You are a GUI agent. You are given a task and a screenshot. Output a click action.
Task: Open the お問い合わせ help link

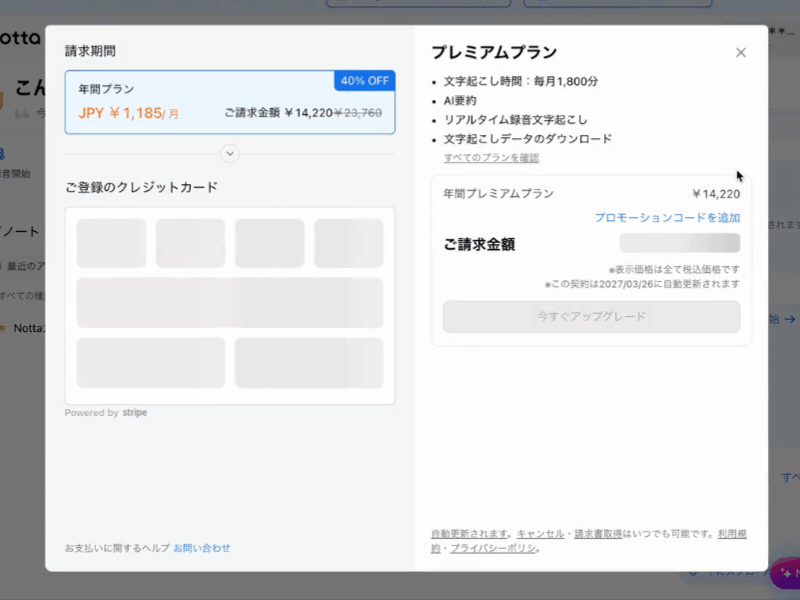pos(202,548)
